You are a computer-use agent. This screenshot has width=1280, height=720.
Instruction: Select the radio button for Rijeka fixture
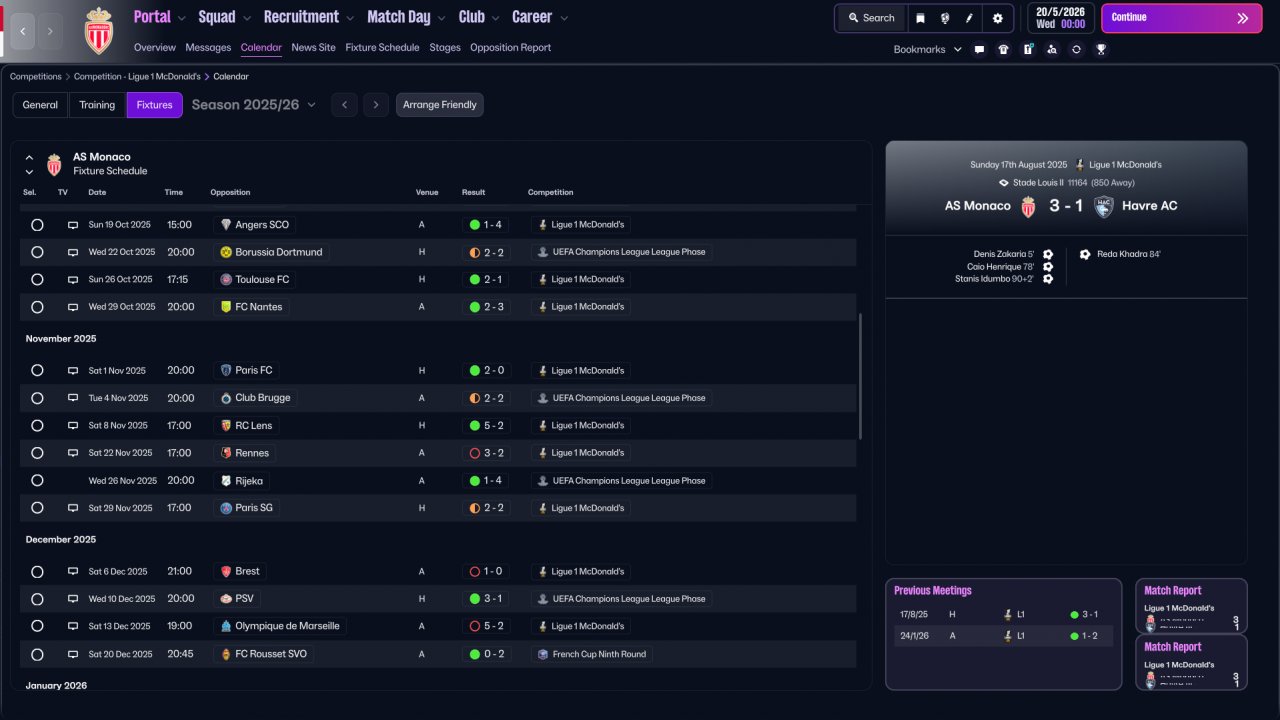[x=37, y=481]
